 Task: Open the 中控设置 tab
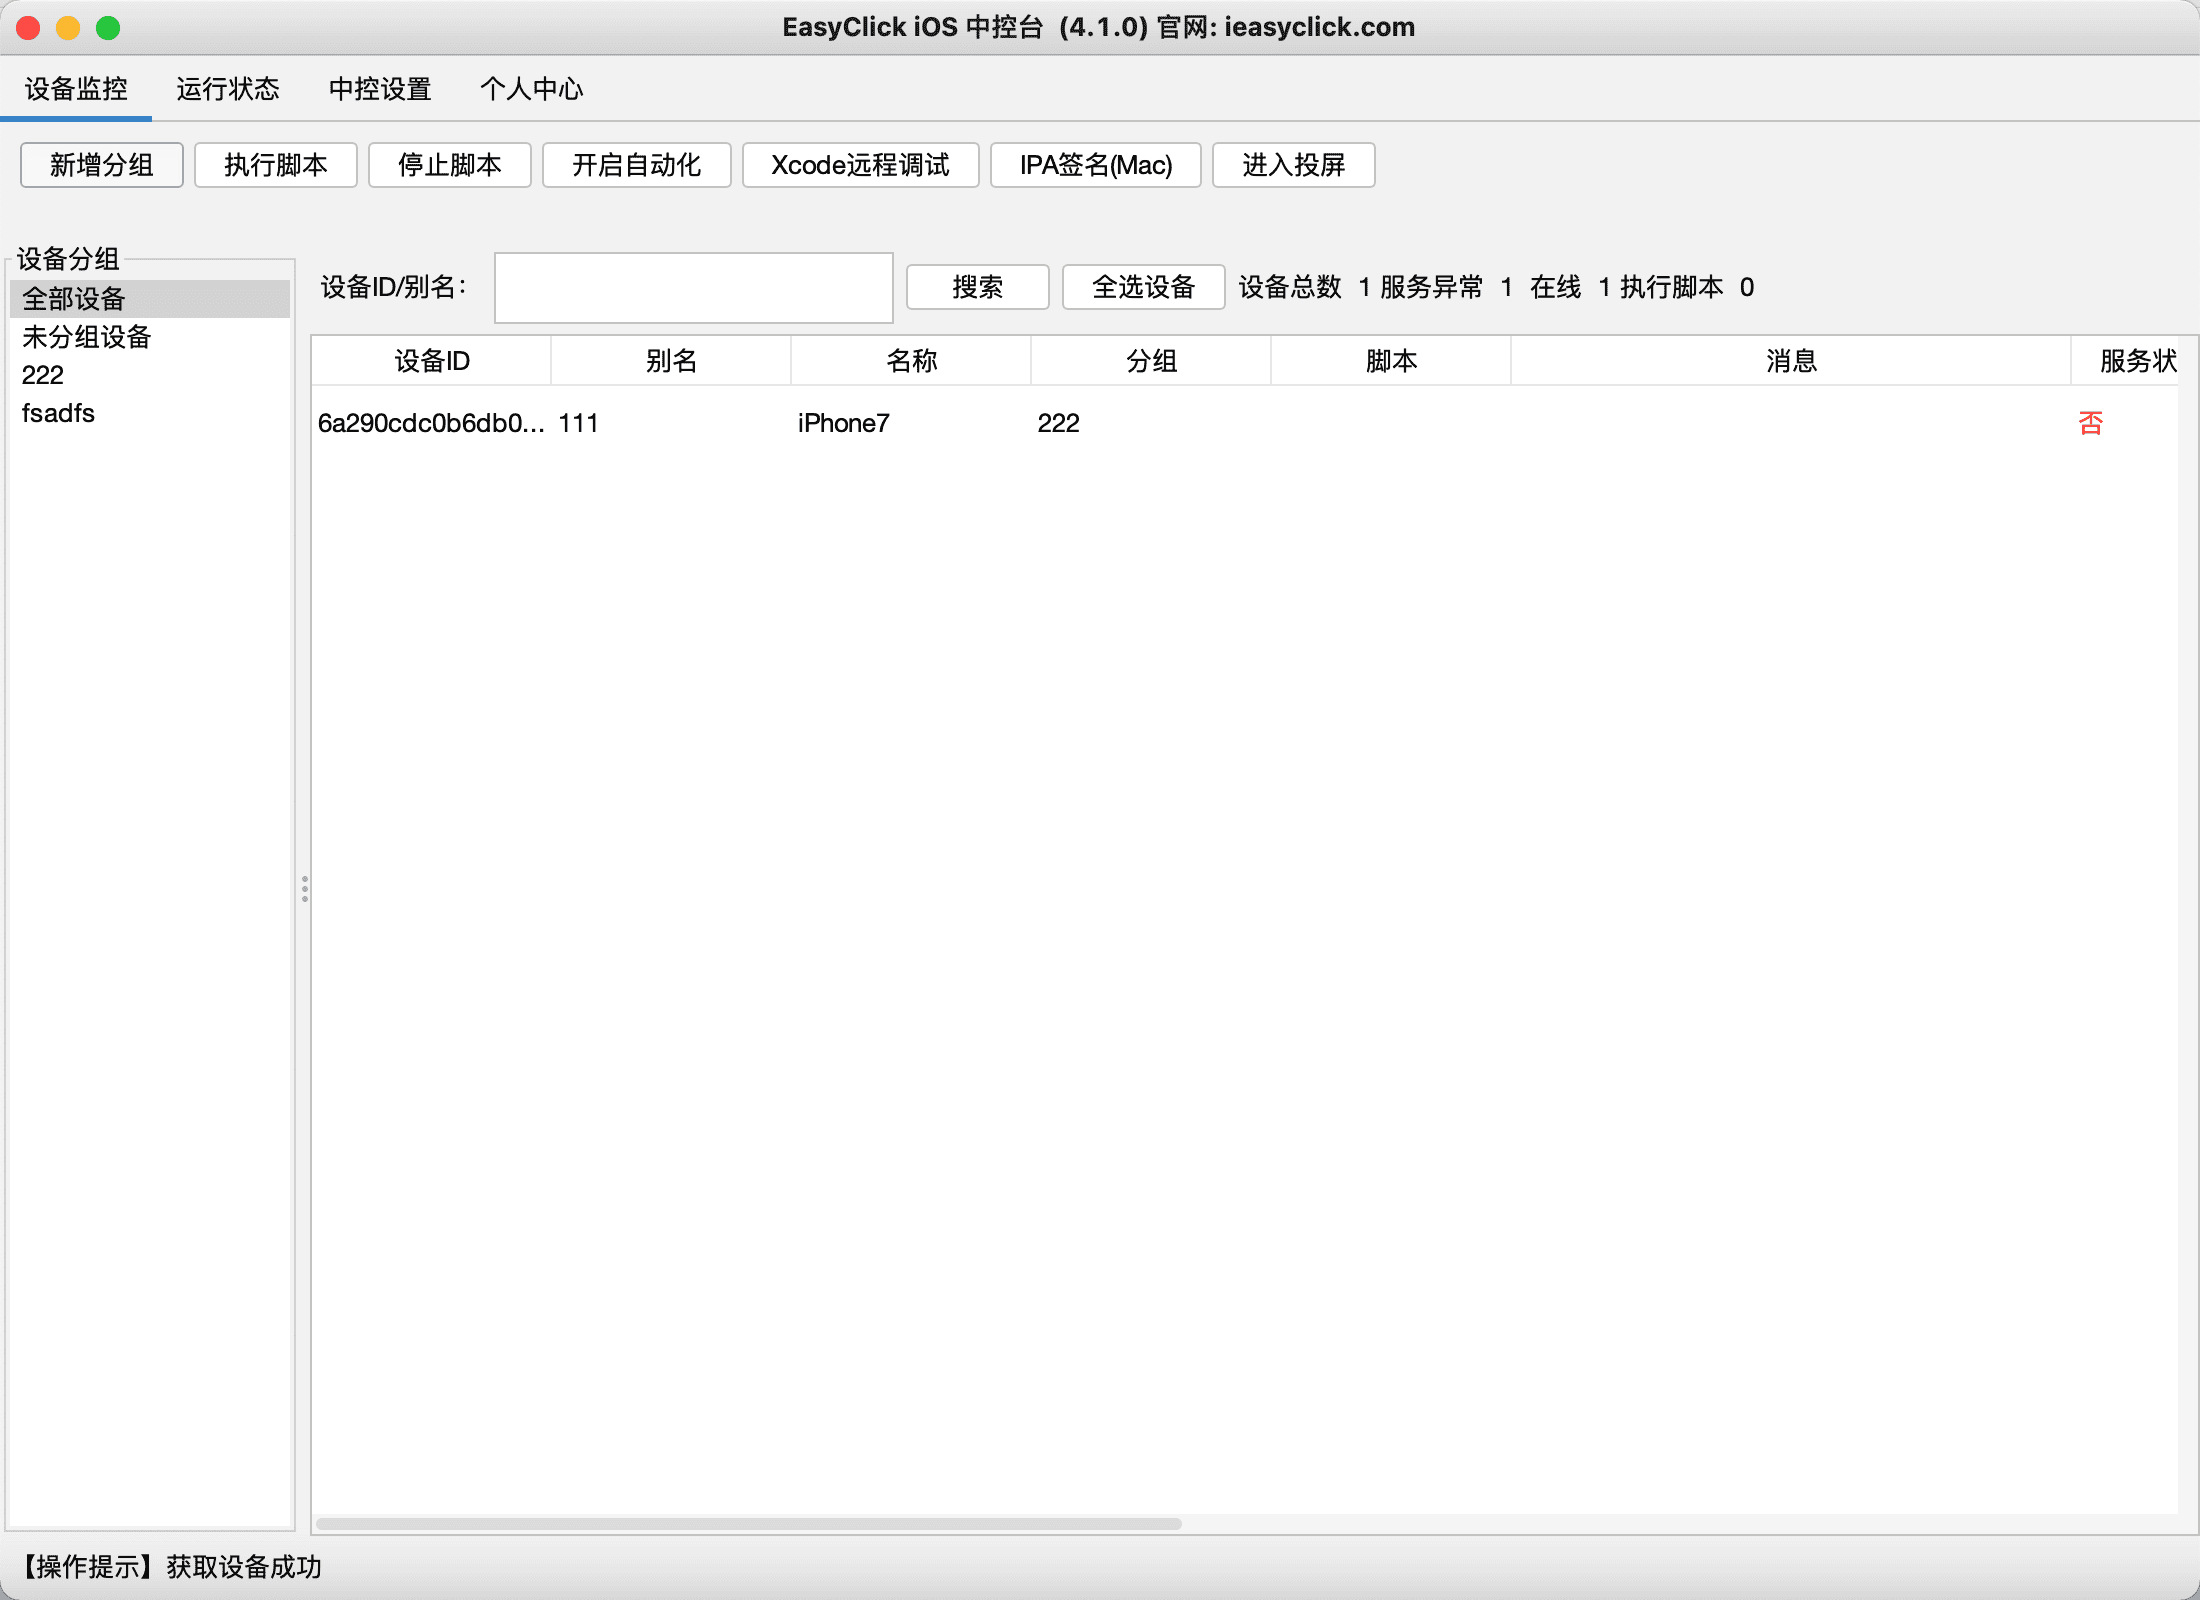(x=380, y=89)
